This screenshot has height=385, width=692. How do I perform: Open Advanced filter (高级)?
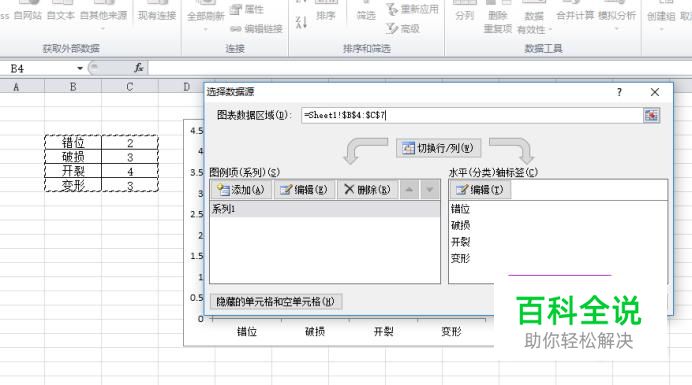pyautogui.click(x=402, y=29)
